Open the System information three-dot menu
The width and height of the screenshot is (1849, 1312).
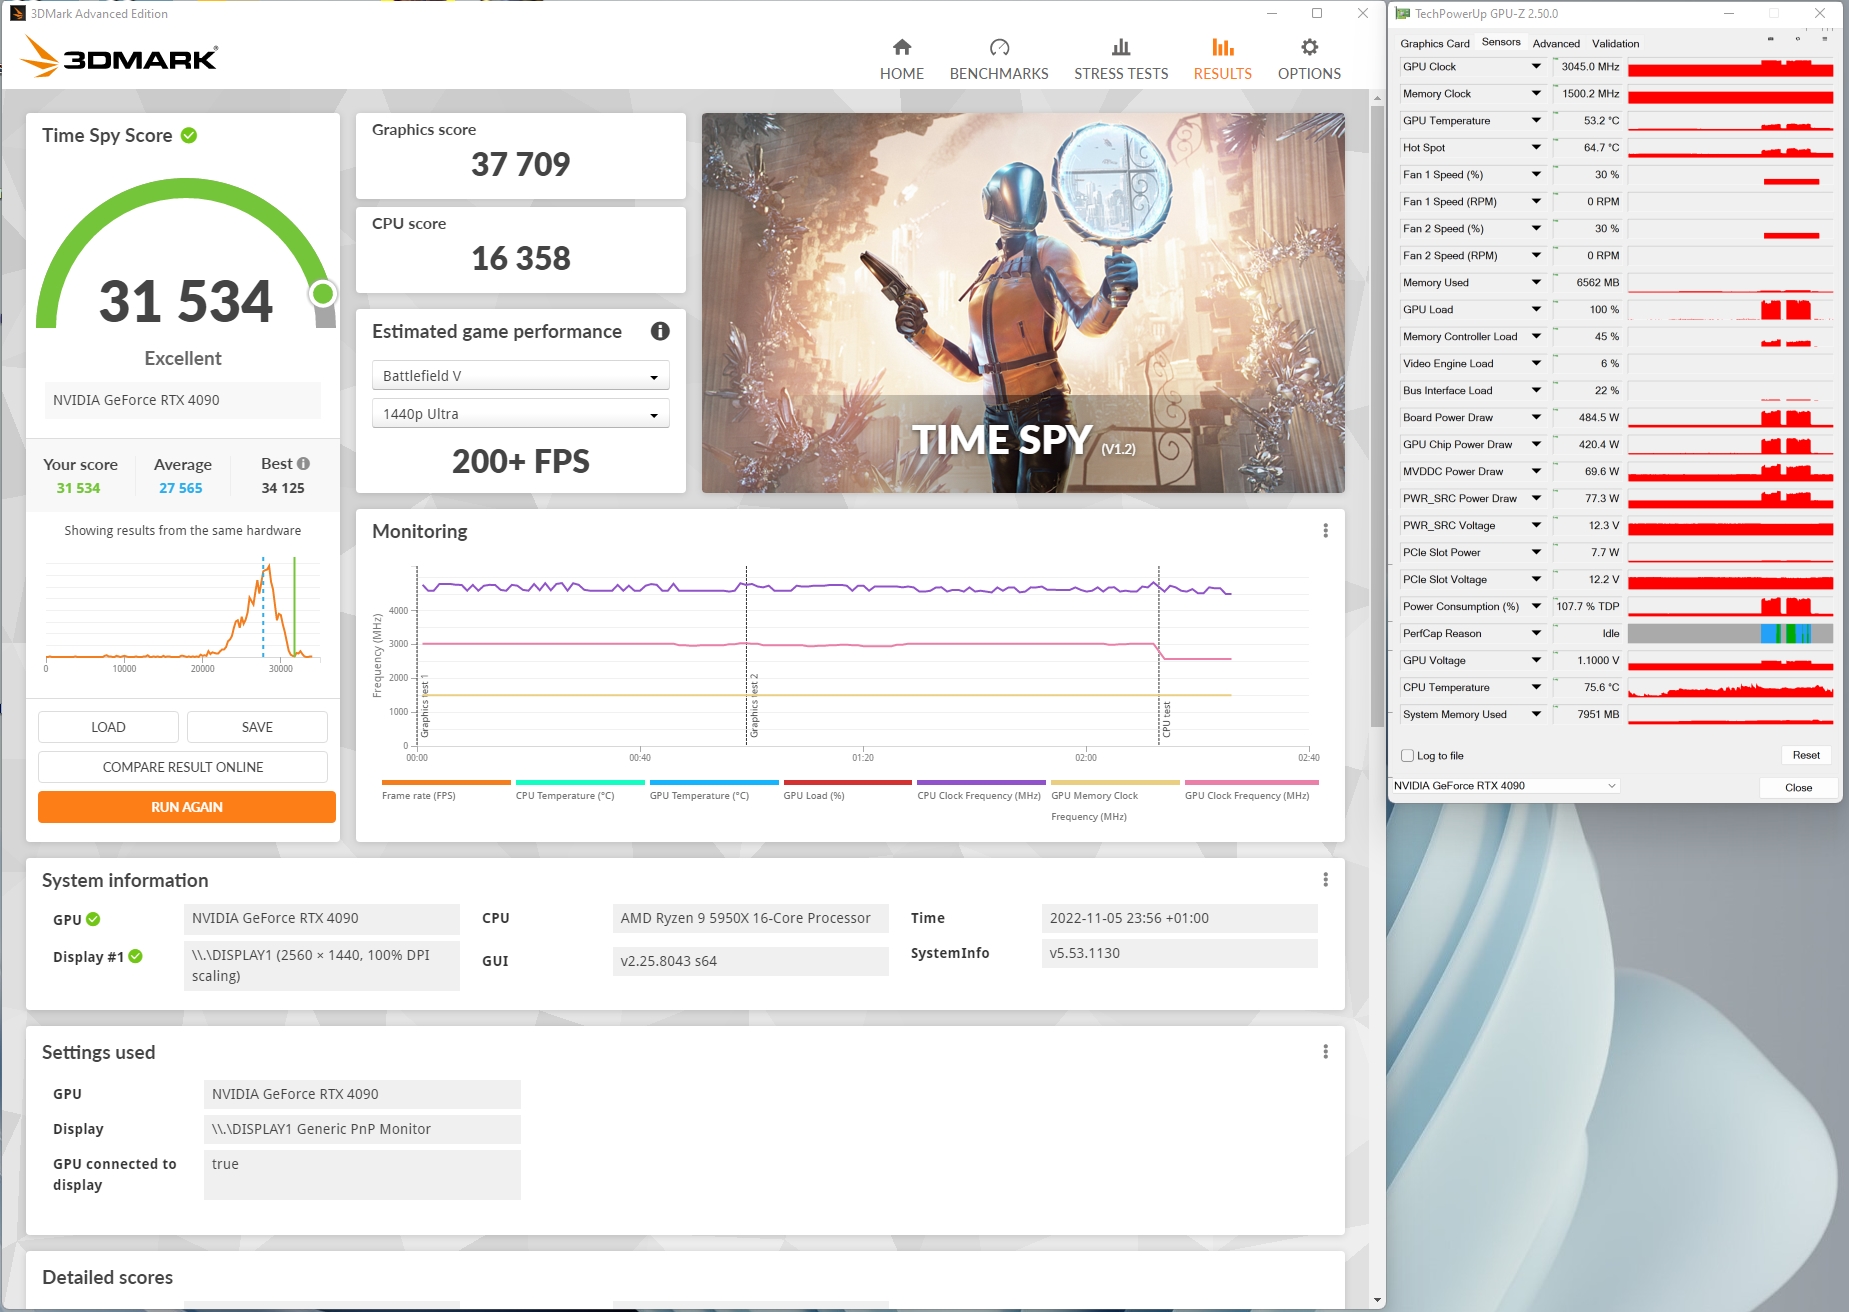point(1325,880)
